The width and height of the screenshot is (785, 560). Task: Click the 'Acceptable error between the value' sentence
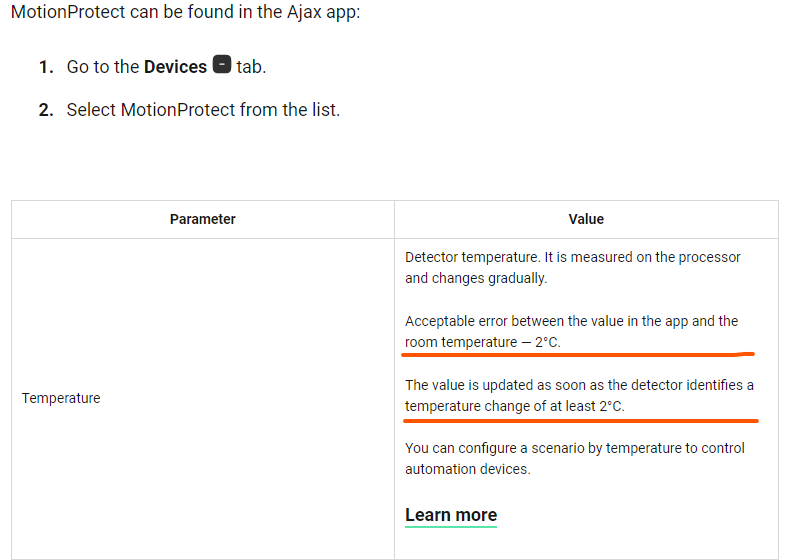571,331
